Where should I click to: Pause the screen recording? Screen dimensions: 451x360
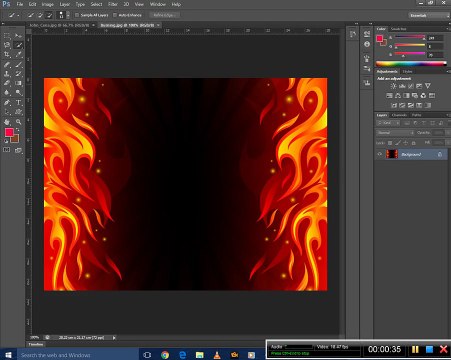click(x=415, y=349)
